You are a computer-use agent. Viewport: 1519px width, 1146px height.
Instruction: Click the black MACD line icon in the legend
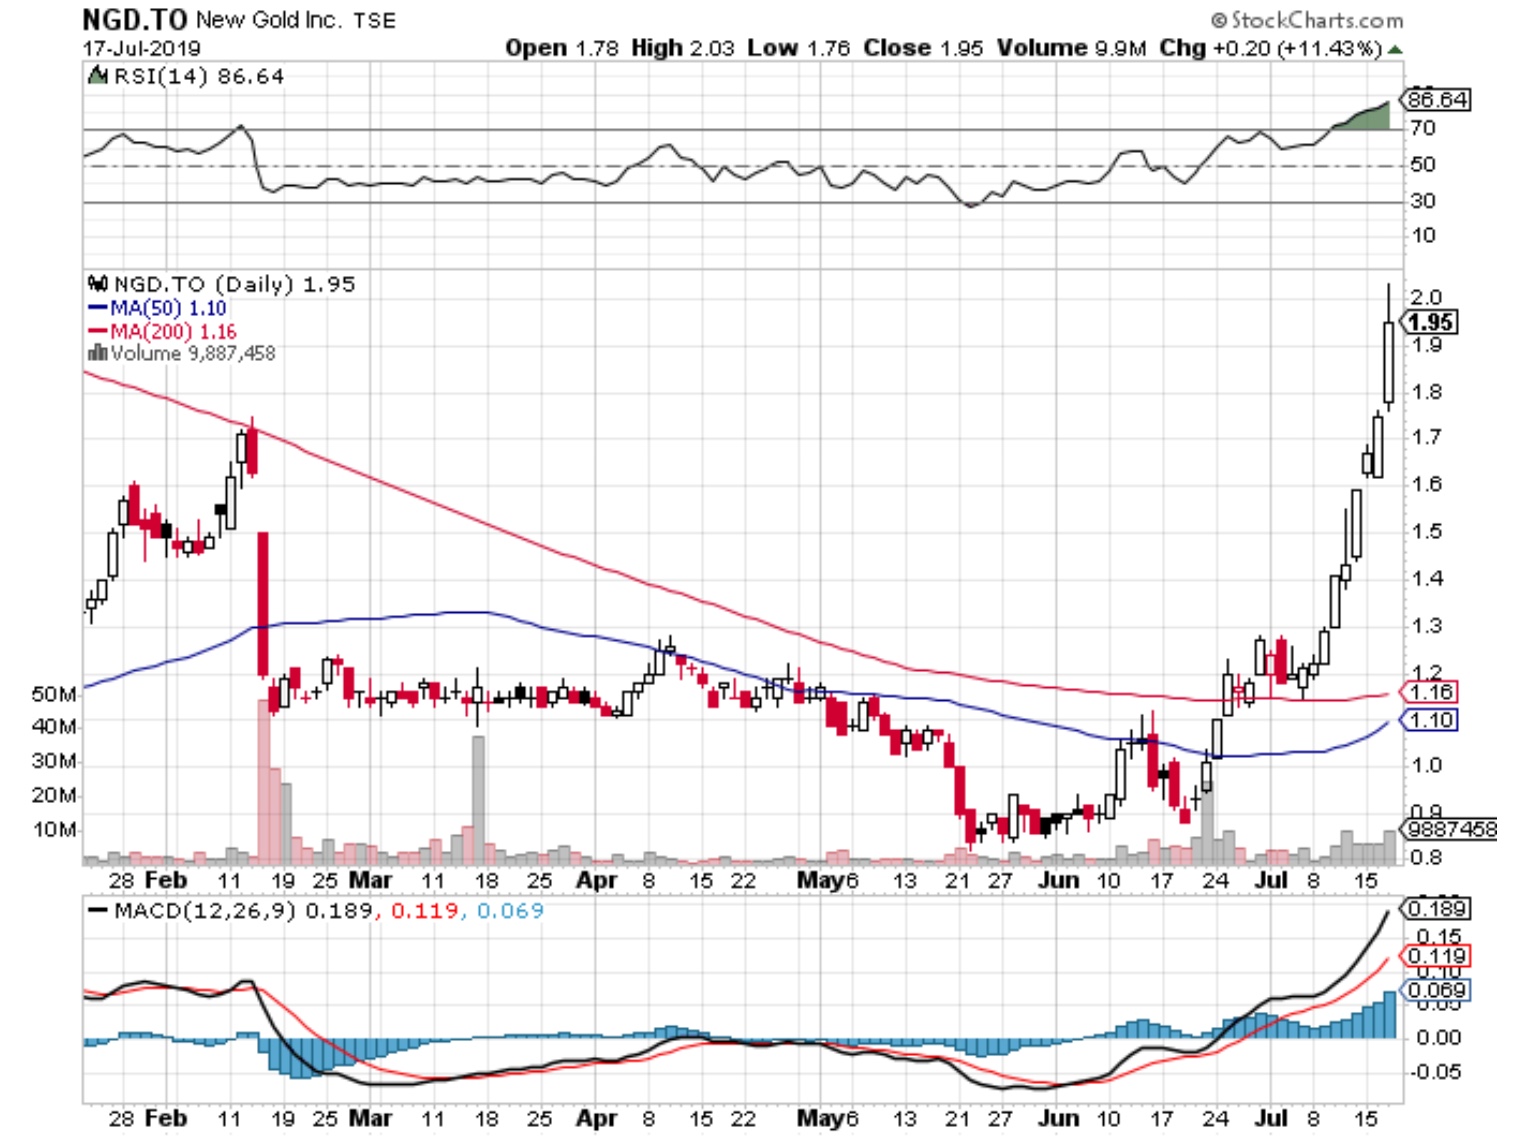coord(98,911)
